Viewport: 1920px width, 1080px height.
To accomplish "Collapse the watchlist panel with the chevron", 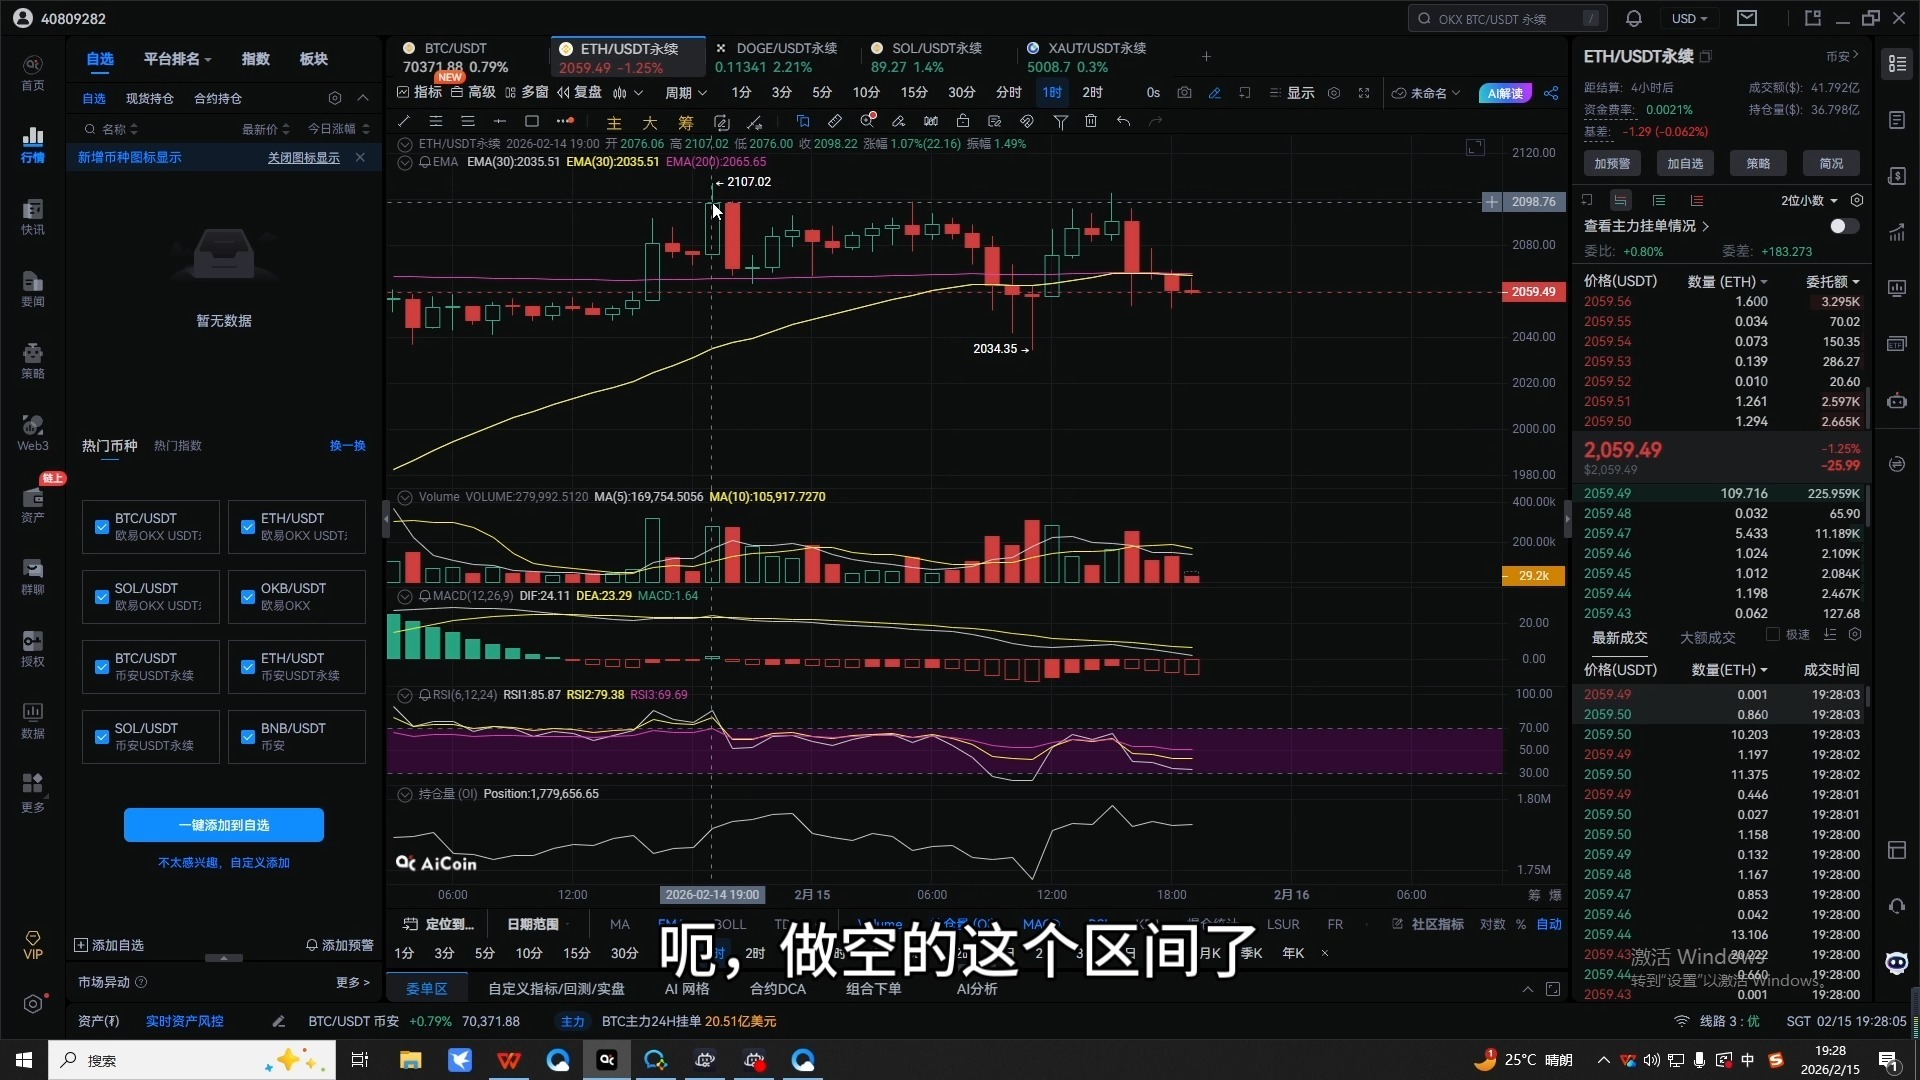I will pyautogui.click(x=363, y=98).
